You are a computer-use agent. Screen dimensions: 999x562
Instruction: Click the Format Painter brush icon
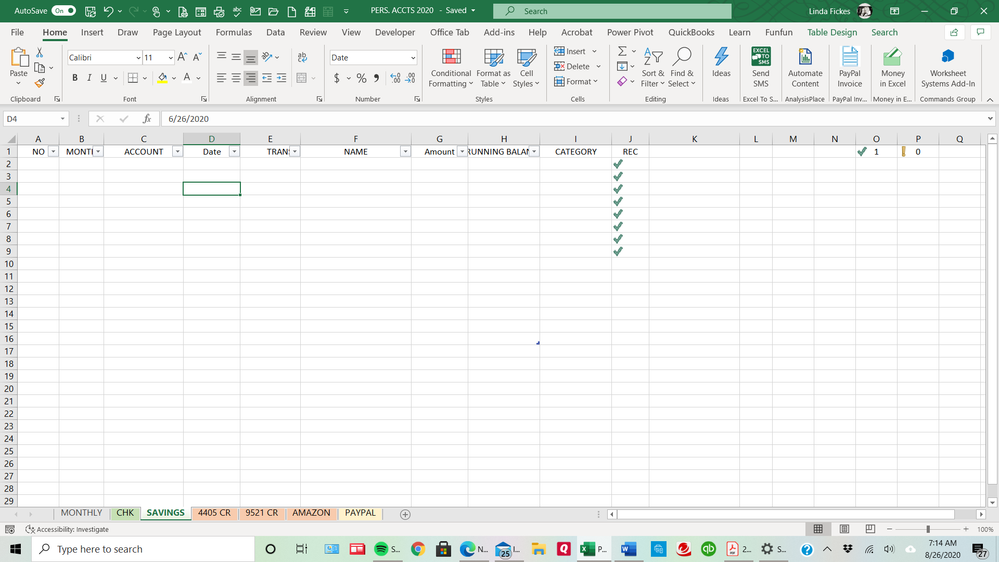click(40, 83)
